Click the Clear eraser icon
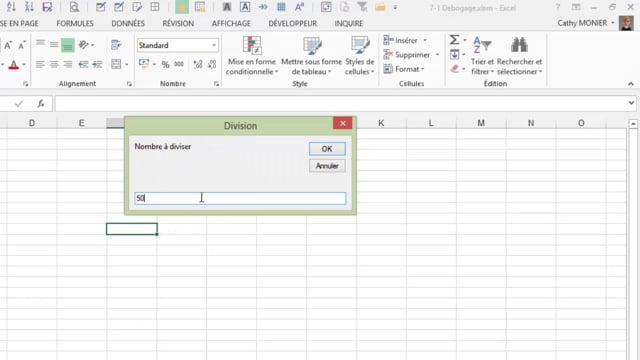Viewport: 640px width, 360px height. pos(454,69)
